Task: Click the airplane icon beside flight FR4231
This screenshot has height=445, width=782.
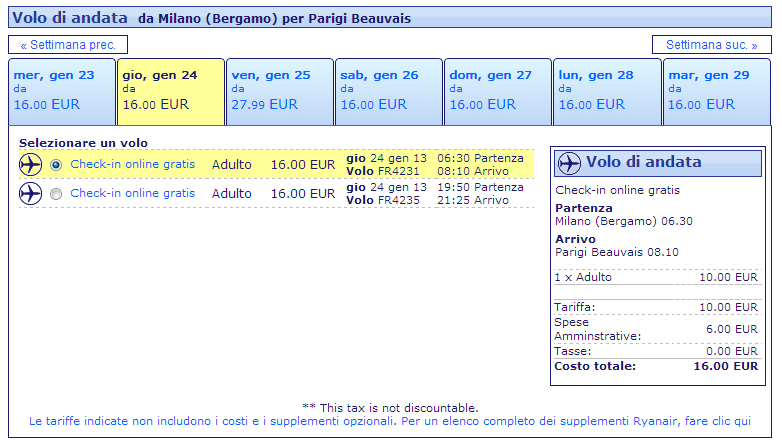Action: 30,165
